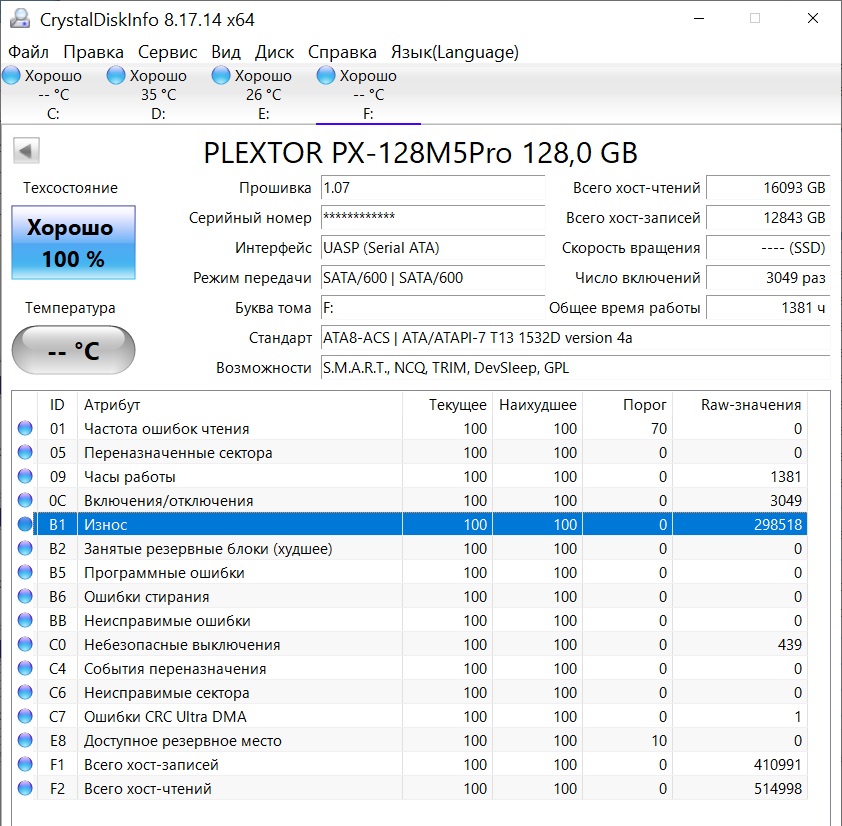Click the features field S.M.A.R.T., NCQ, TRIM
Viewport: 842px width, 826px height.
click(576, 368)
